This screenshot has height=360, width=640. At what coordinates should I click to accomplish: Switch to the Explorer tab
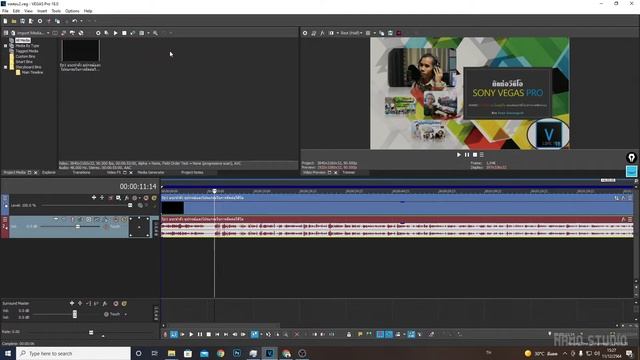click(x=49, y=173)
